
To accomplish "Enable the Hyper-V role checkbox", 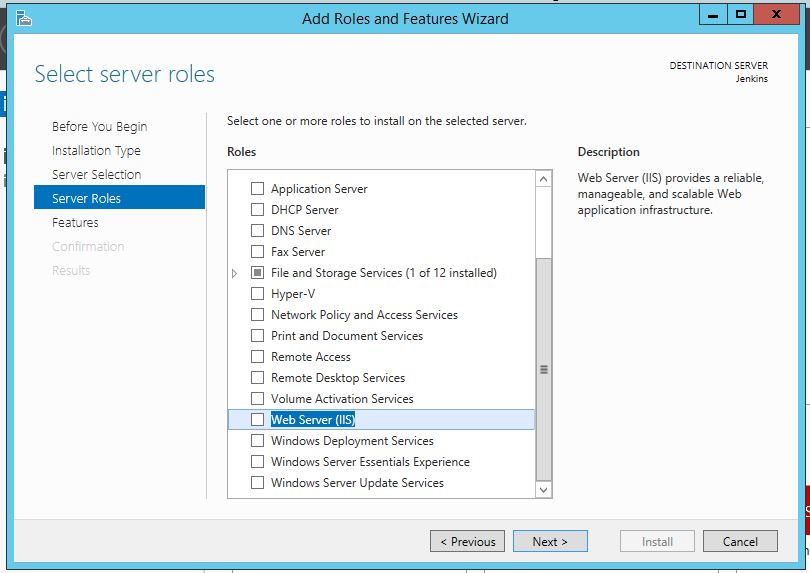I will click(x=258, y=294).
